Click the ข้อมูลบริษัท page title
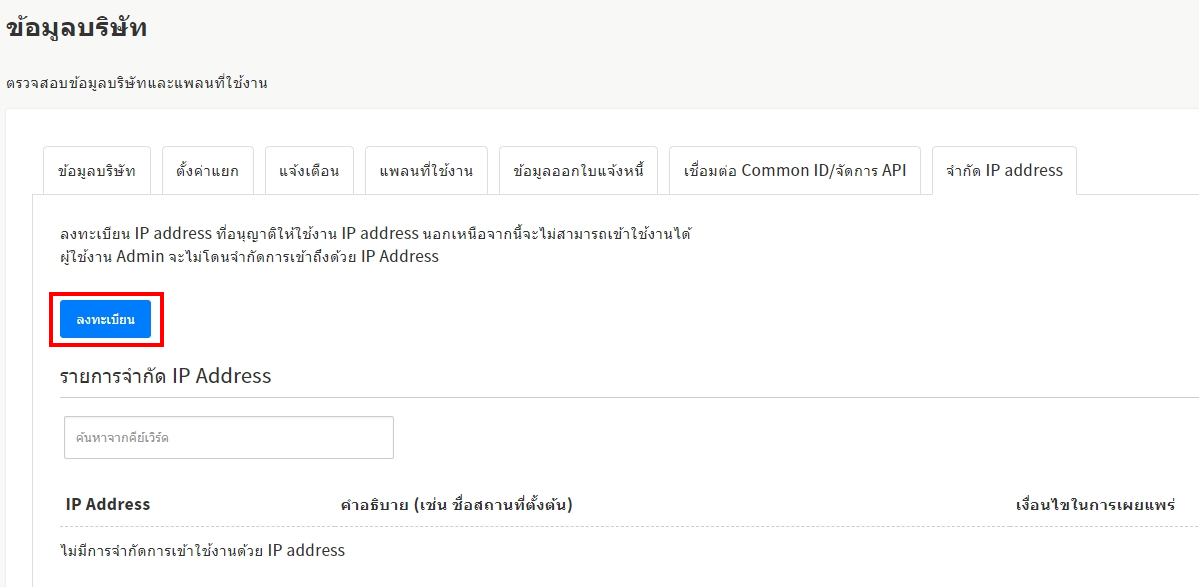Image resolution: width=1199 pixels, height=587 pixels. (x=77, y=28)
